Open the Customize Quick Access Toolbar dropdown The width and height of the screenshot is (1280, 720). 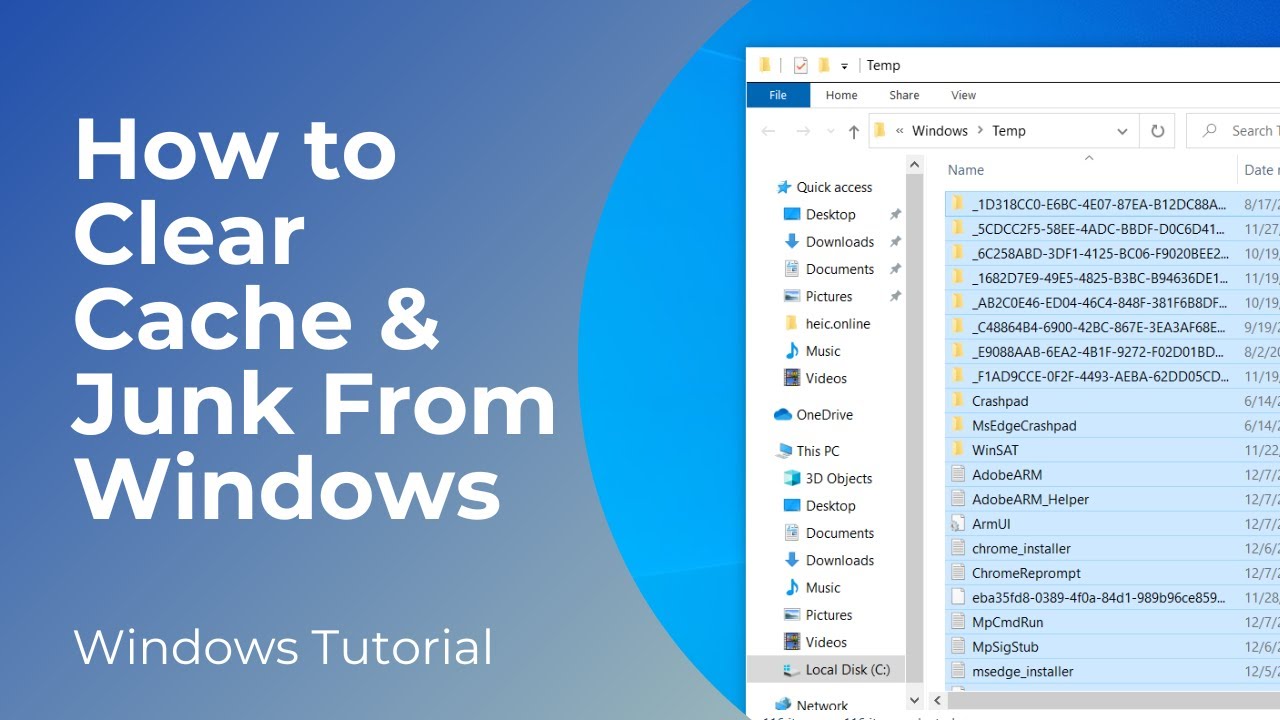pyautogui.click(x=844, y=66)
